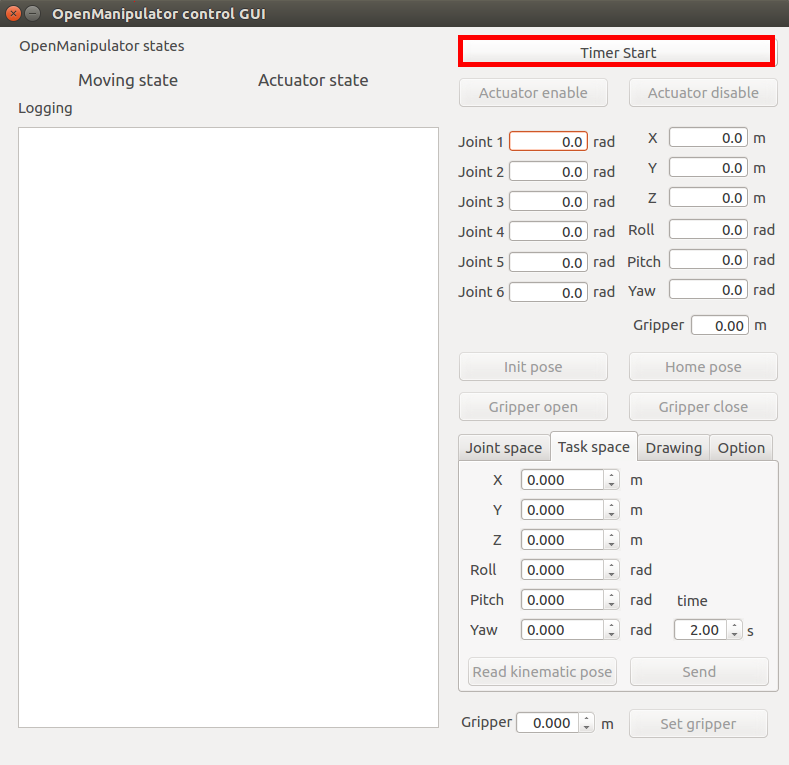
Task: Select the Option tab
Action: (x=741, y=448)
